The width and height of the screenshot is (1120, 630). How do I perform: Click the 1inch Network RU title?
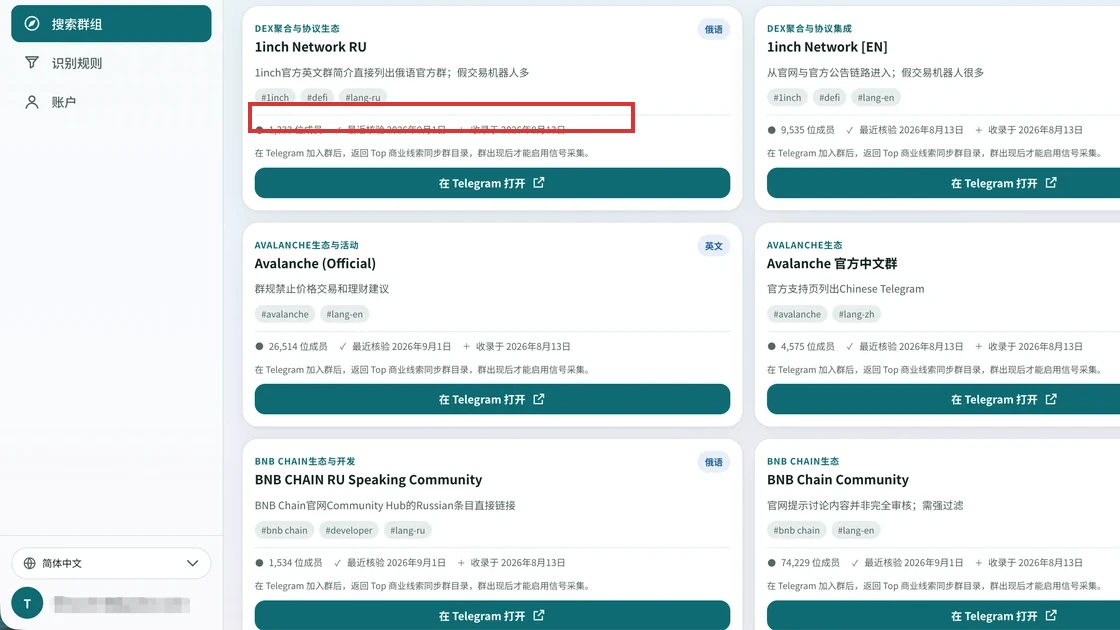[x=311, y=46]
